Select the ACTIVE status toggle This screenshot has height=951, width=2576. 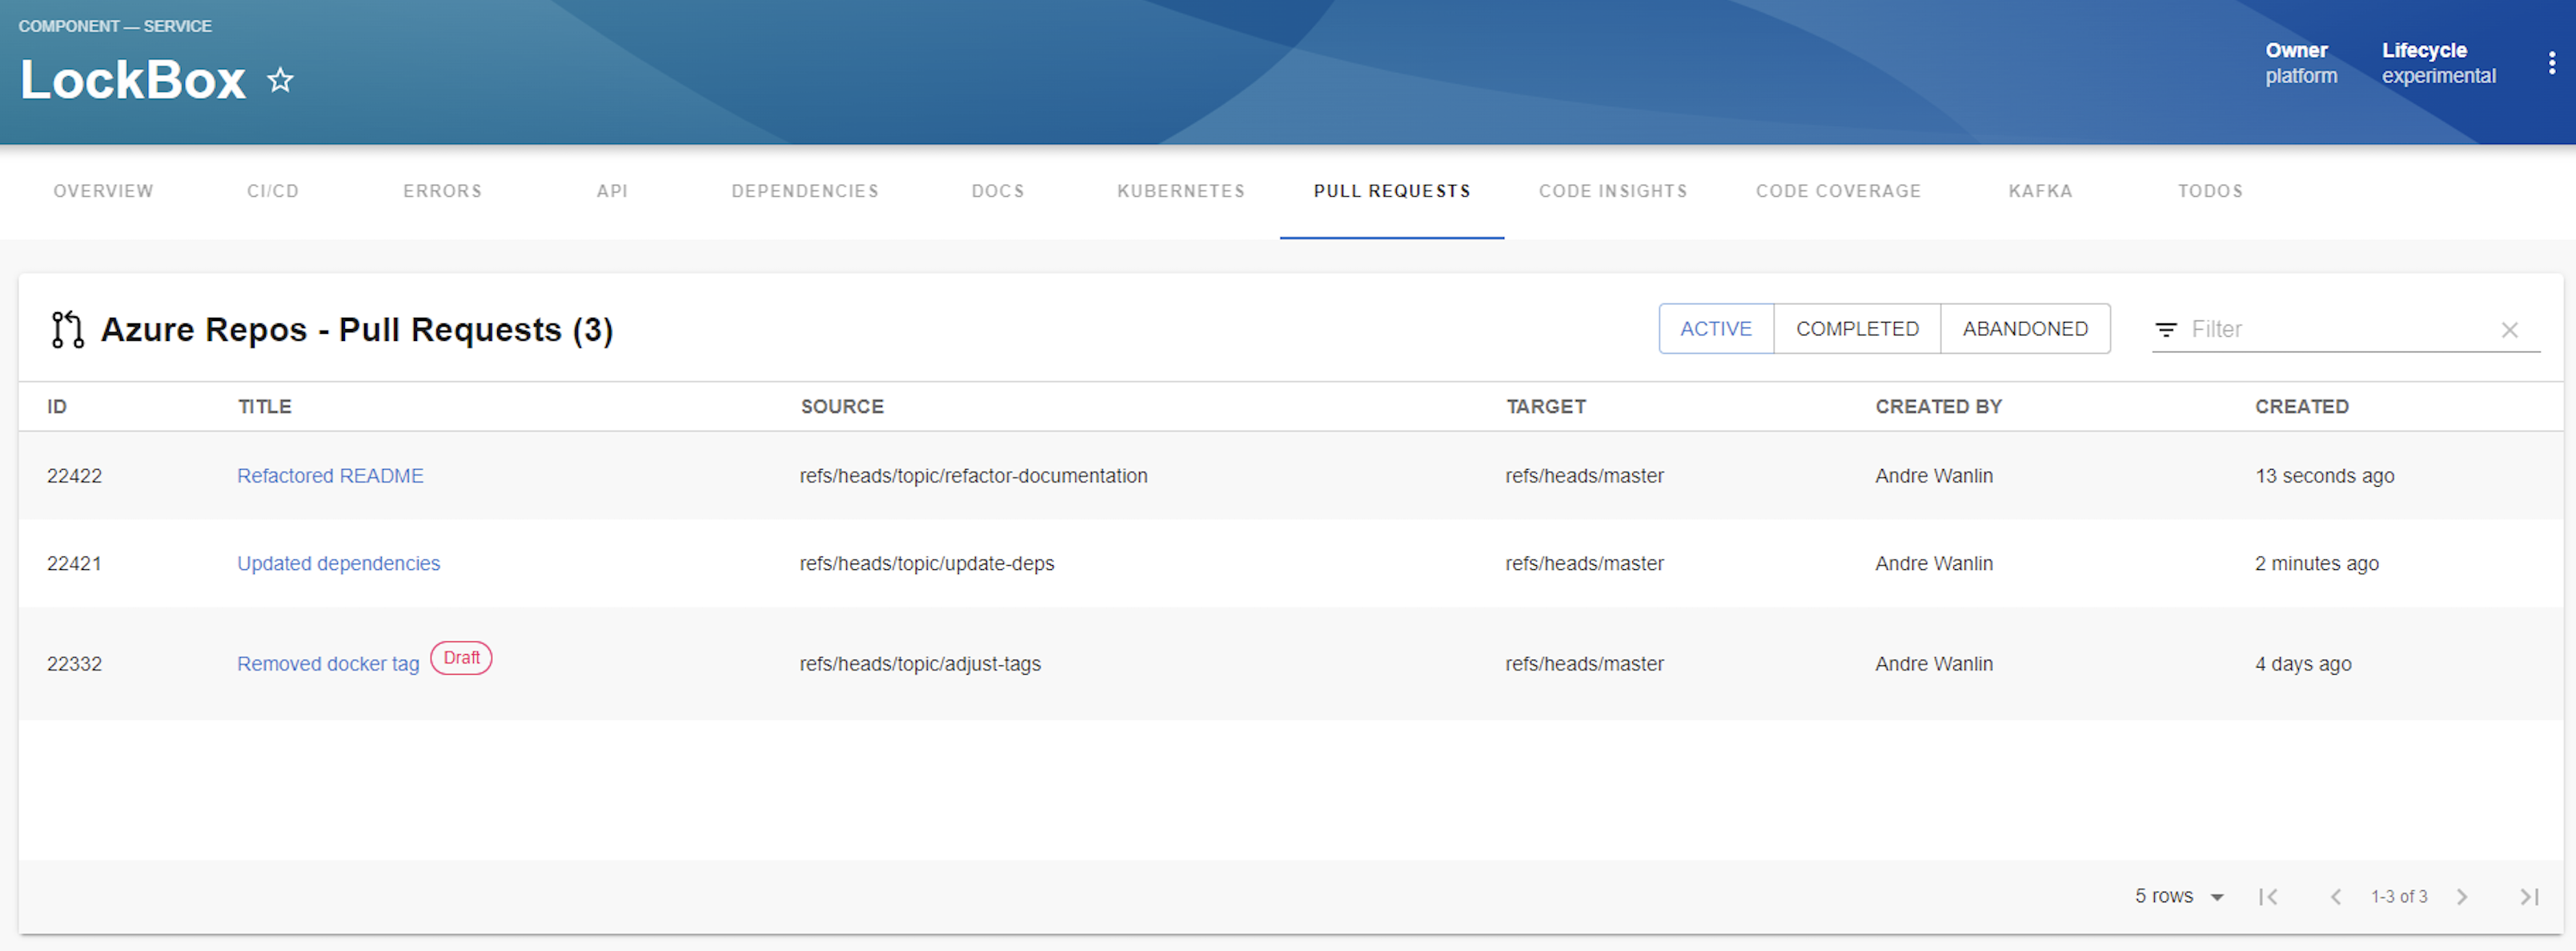pos(1715,329)
